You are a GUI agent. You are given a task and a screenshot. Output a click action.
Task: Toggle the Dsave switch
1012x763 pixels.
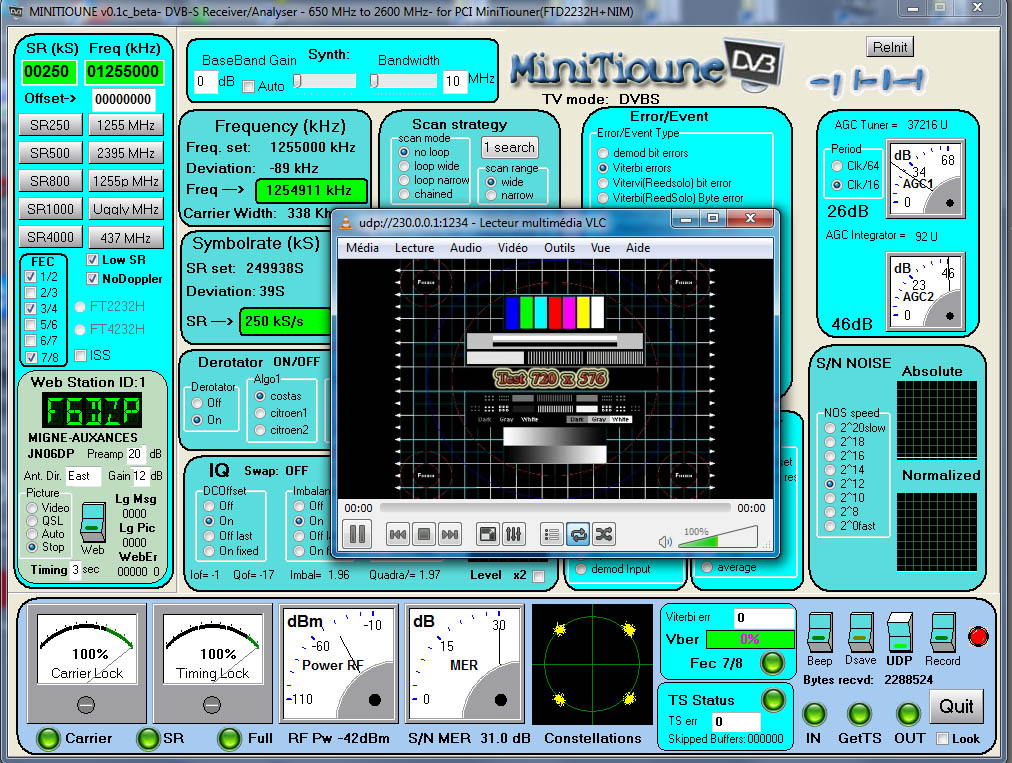click(x=860, y=633)
